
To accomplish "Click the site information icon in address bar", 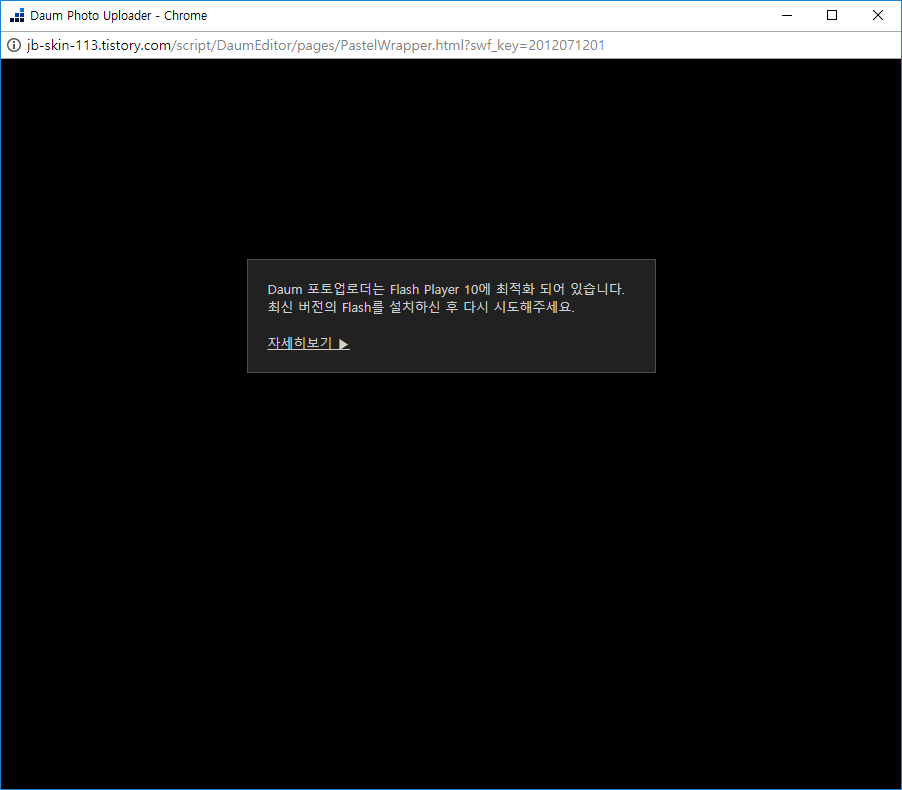I will coord(14,45).
